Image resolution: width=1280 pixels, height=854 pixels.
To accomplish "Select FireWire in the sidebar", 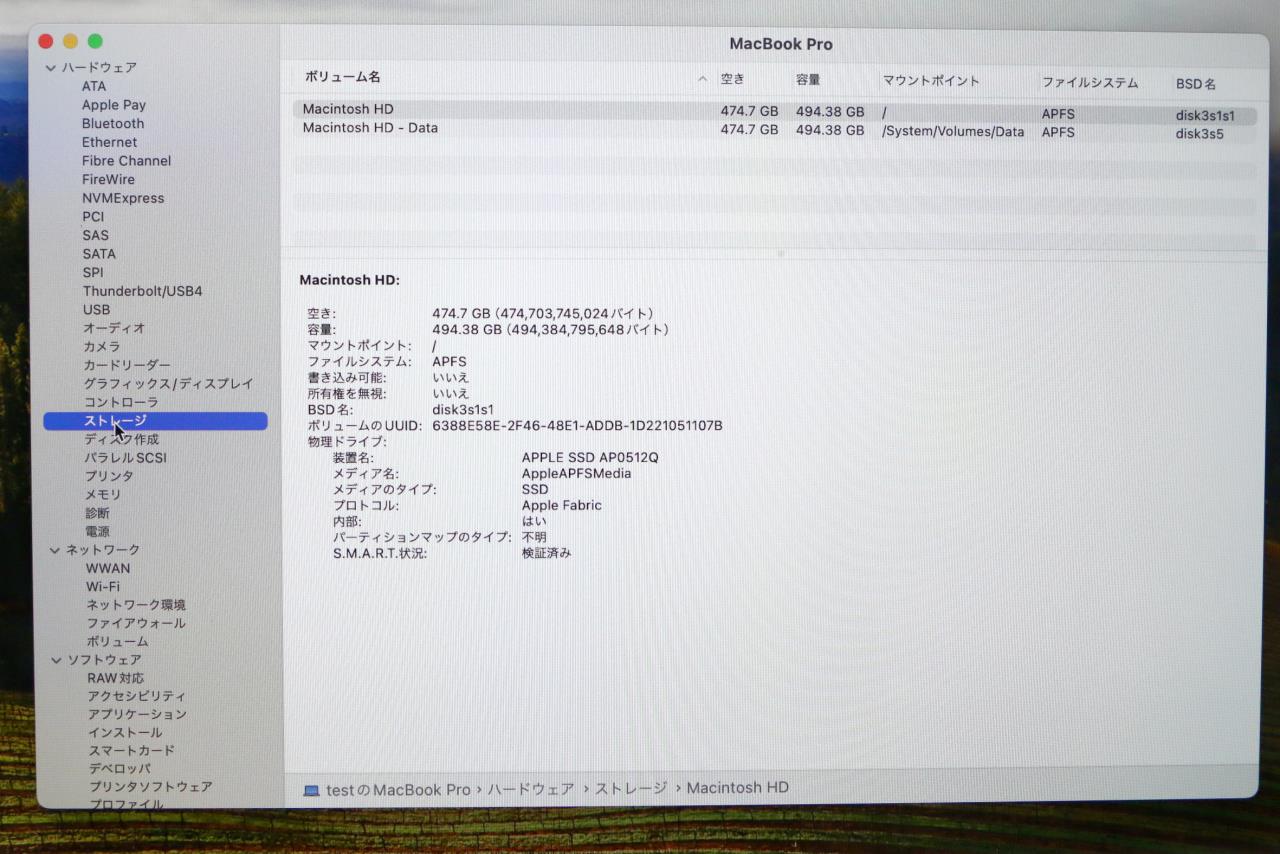I will pos(108,180).
